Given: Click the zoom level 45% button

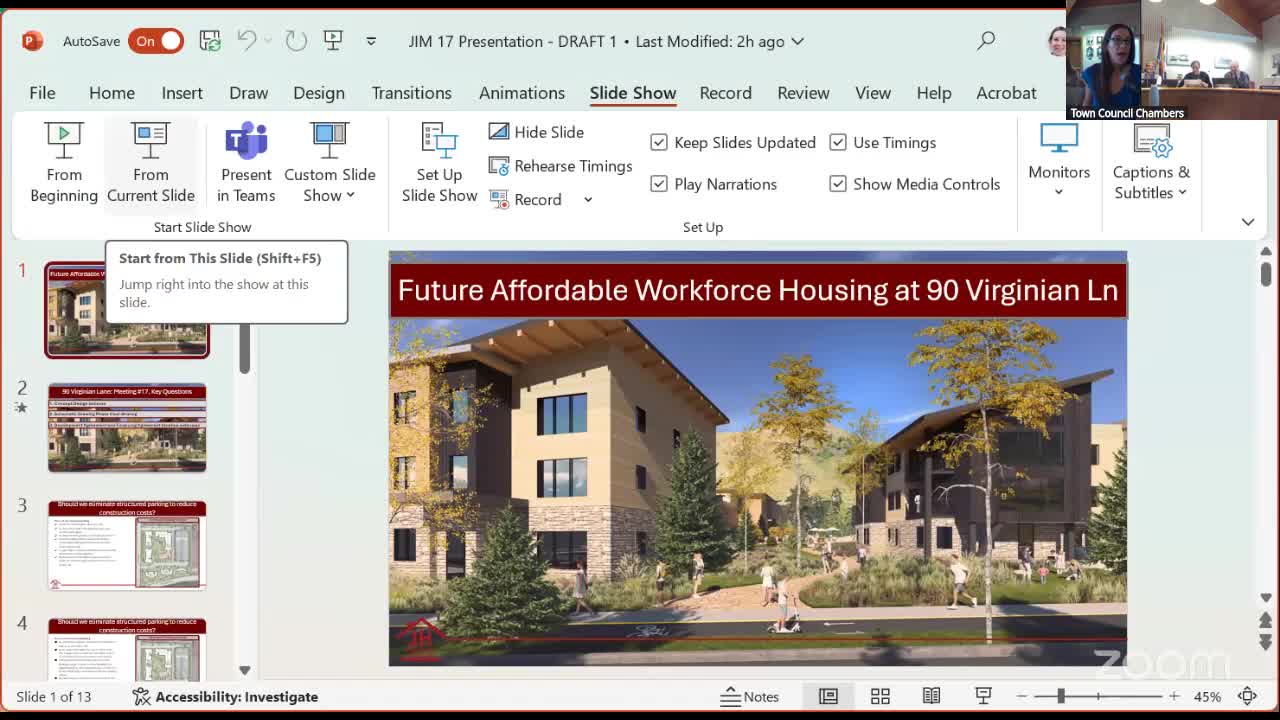Looking at the screenshot, I should point(1207,696).
